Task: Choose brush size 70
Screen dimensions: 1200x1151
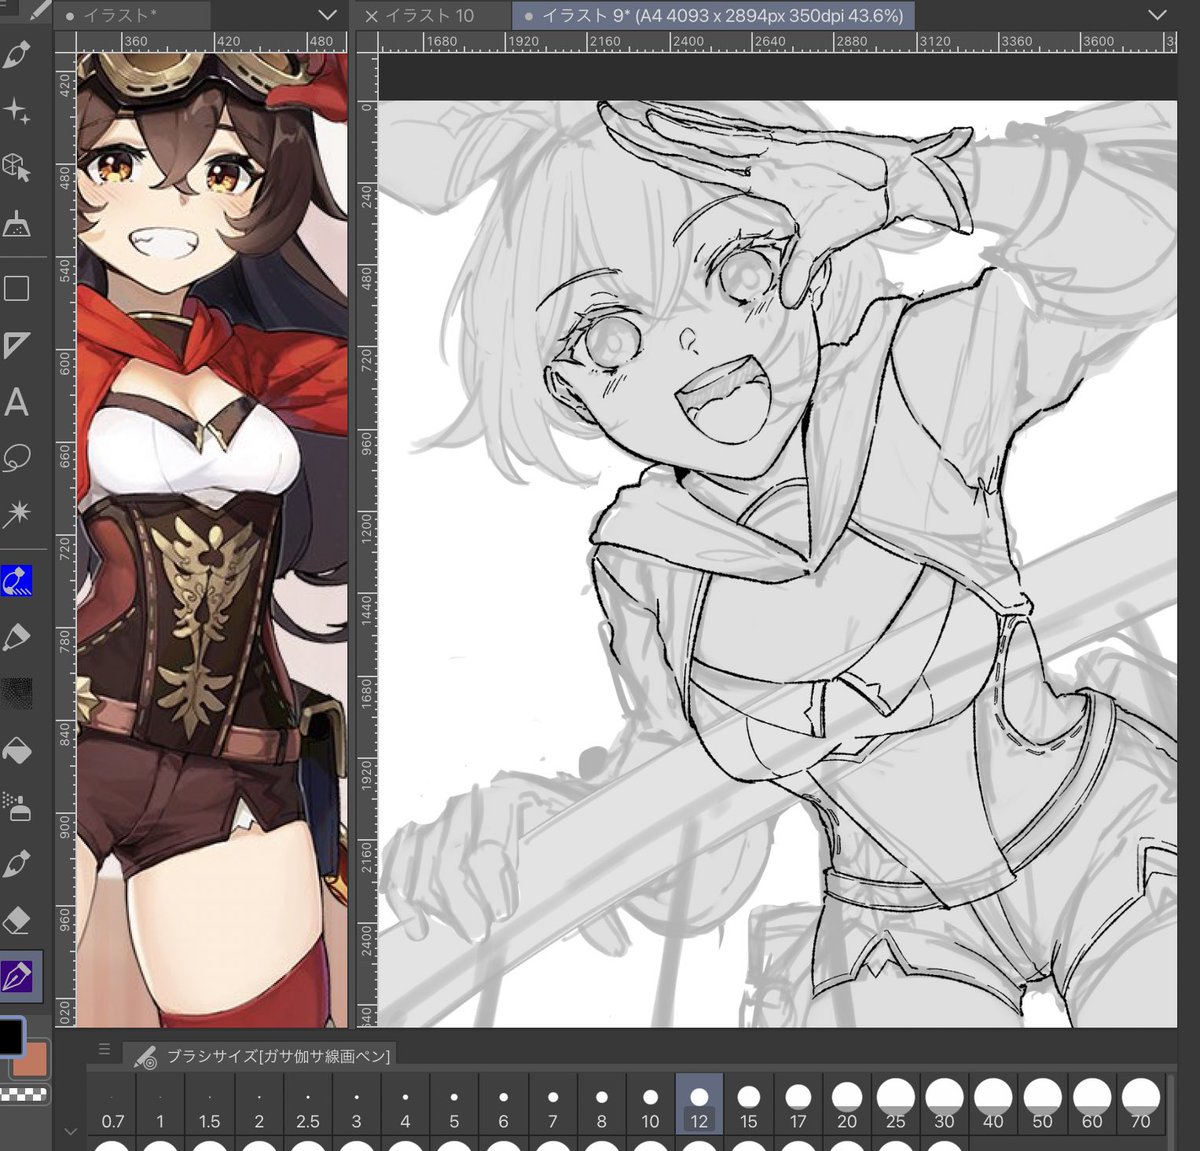Action: (1140, 1105)
